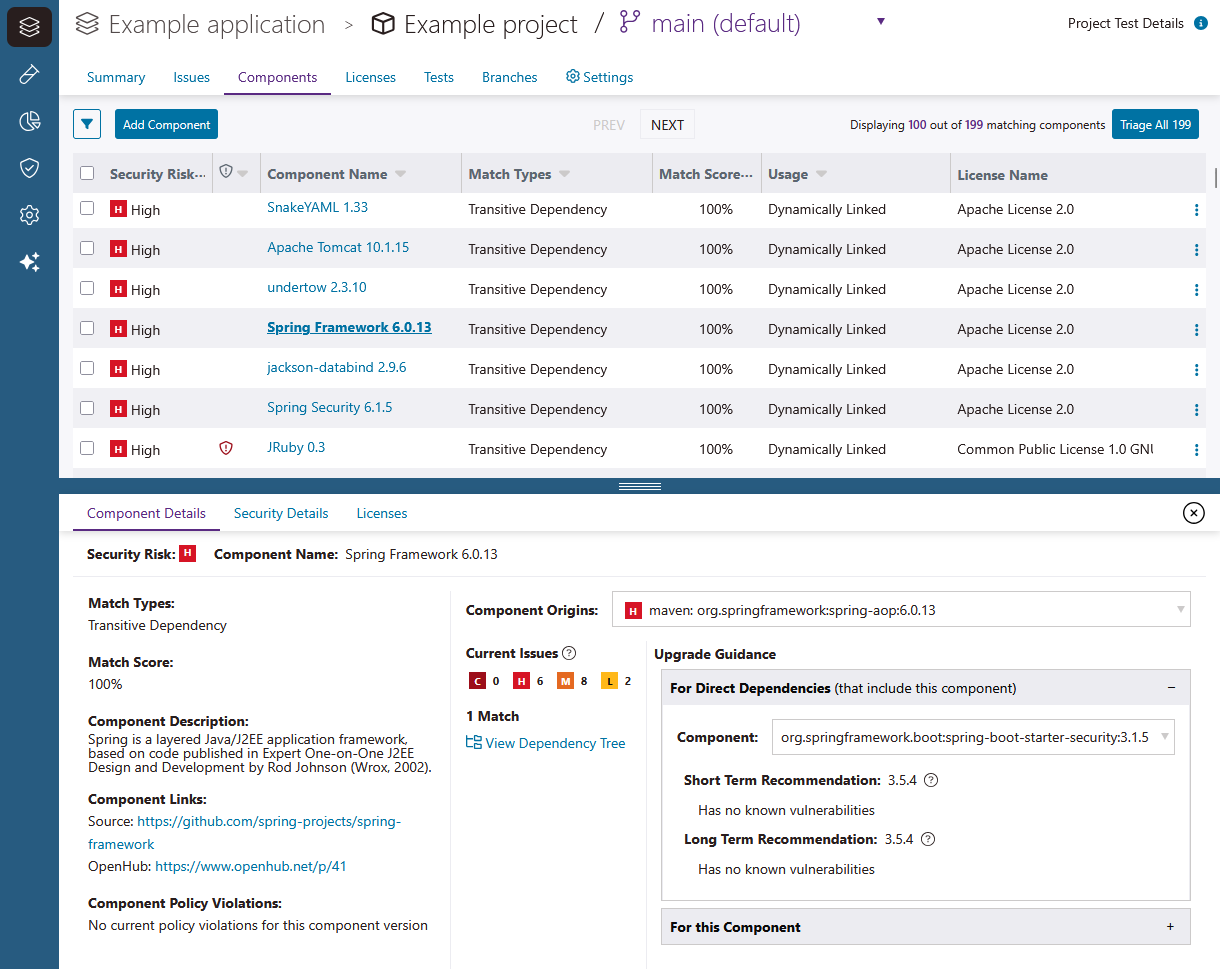1220x969 pixels.
Task: Click the Add Component button
Action: [166, 125]
